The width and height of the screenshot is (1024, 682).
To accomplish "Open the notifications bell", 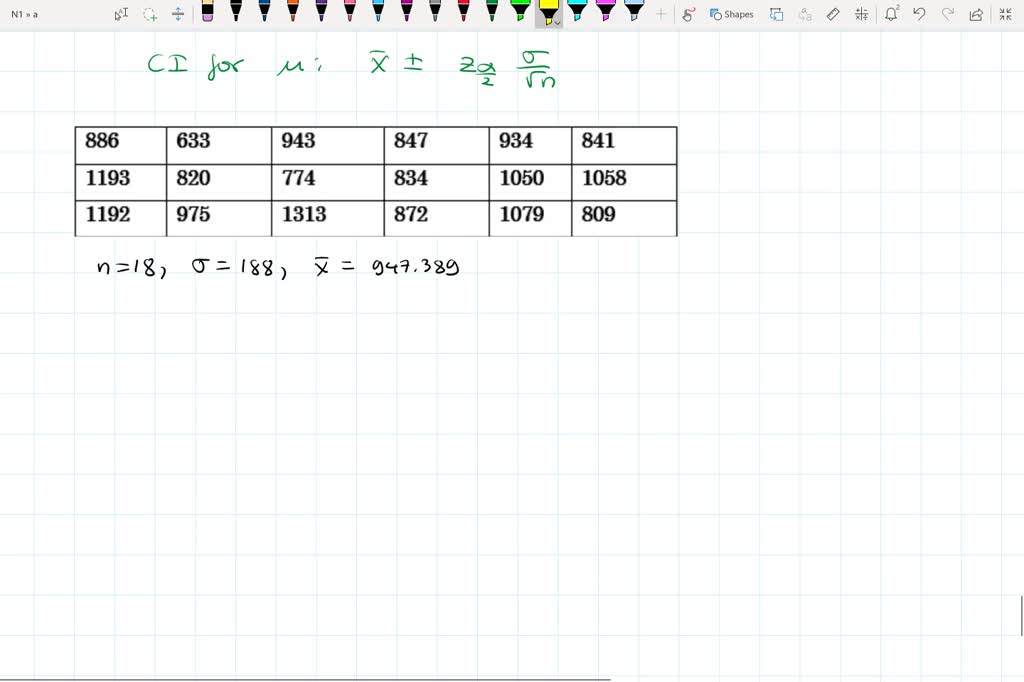I will pyautogui.click(x=891, y=14).
